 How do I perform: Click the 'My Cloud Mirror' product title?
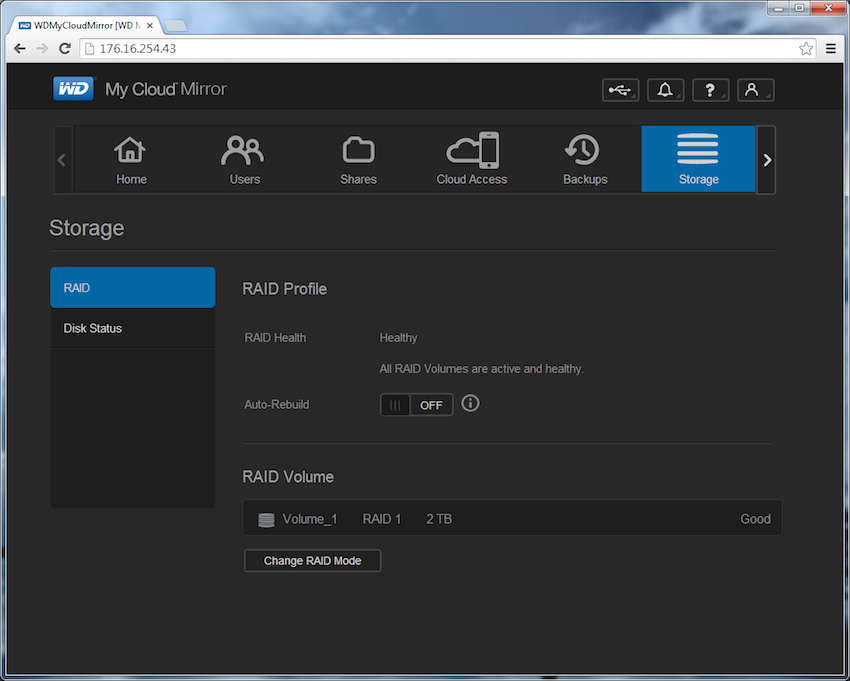[x=166, y=89]
